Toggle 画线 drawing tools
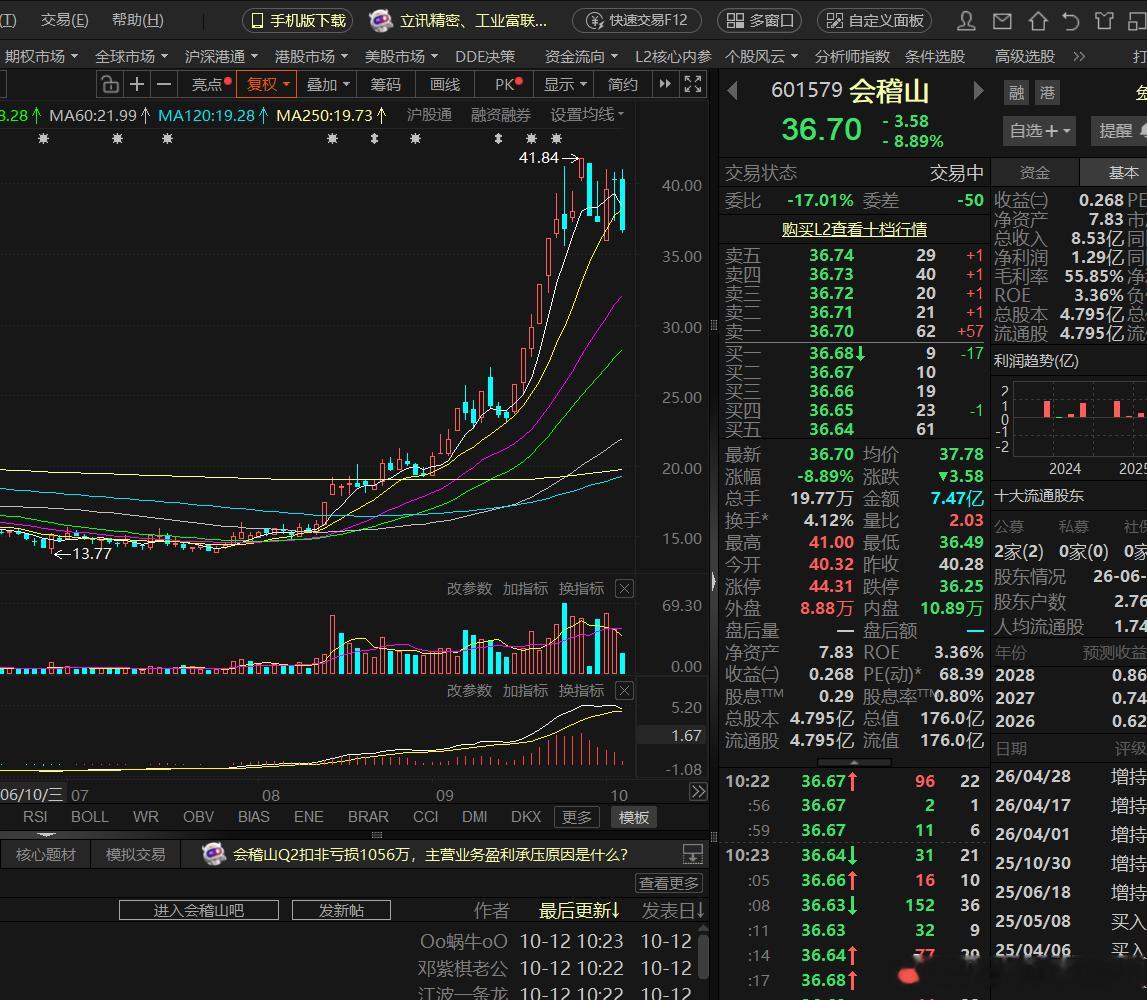The image size is (1147, 1000). (x=445, y=85)
